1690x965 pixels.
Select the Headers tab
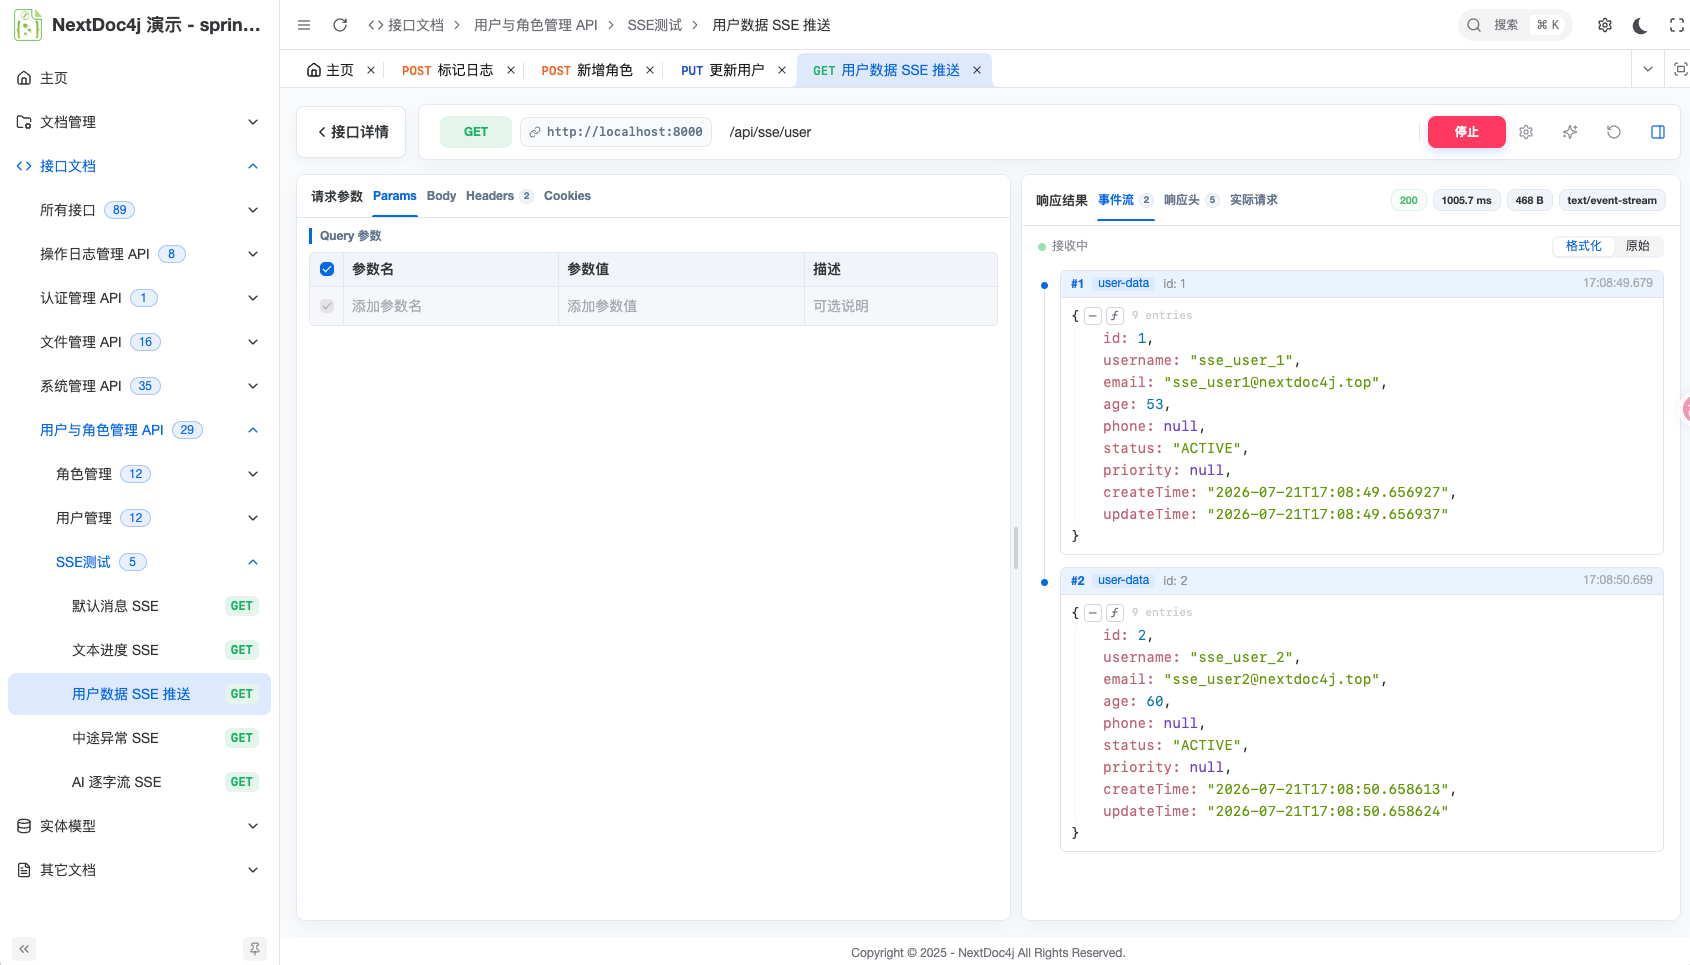click(x=499, y=196)
